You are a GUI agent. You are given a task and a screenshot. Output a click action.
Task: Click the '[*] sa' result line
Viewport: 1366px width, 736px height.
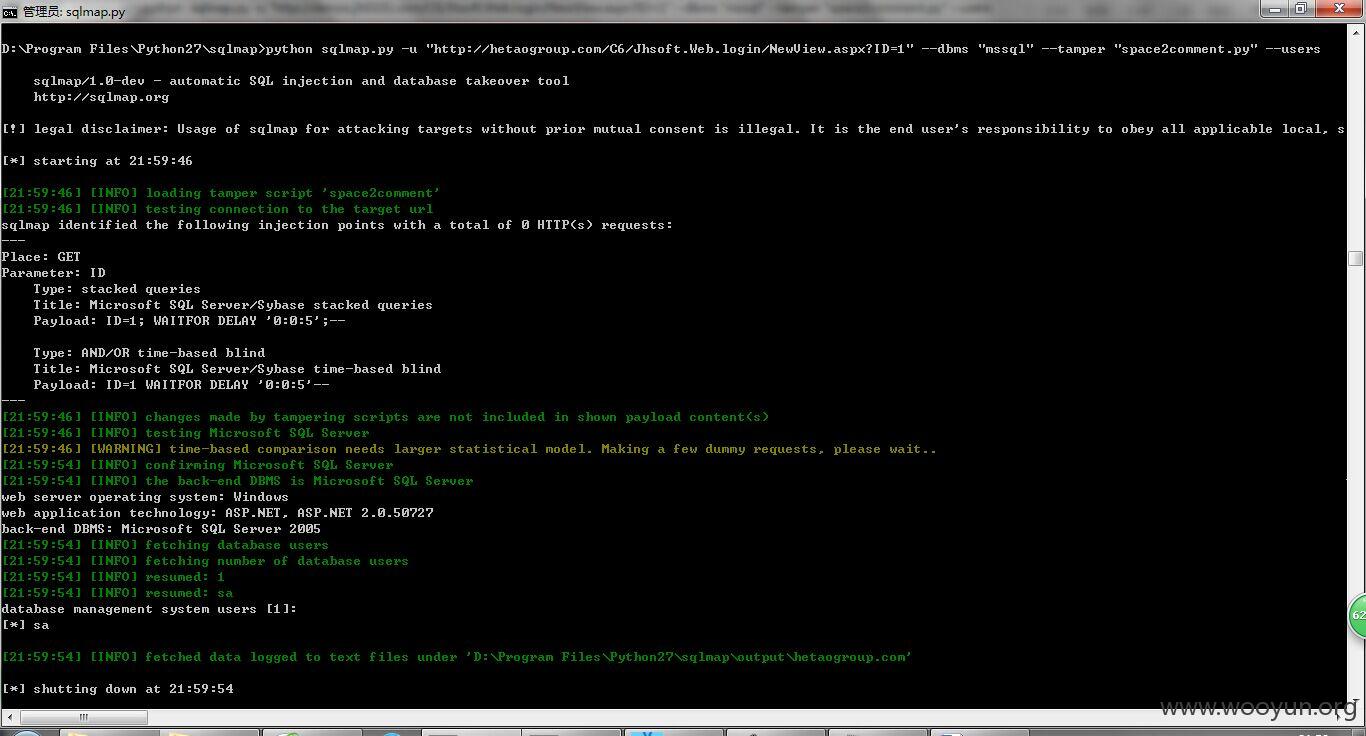(x=25, y=625)
